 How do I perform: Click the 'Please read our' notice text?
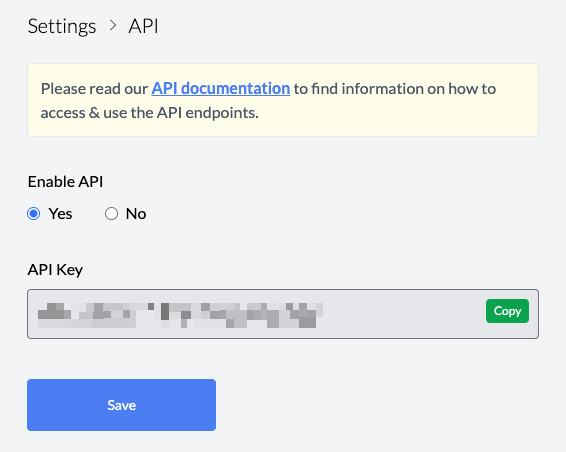[94, 88]
